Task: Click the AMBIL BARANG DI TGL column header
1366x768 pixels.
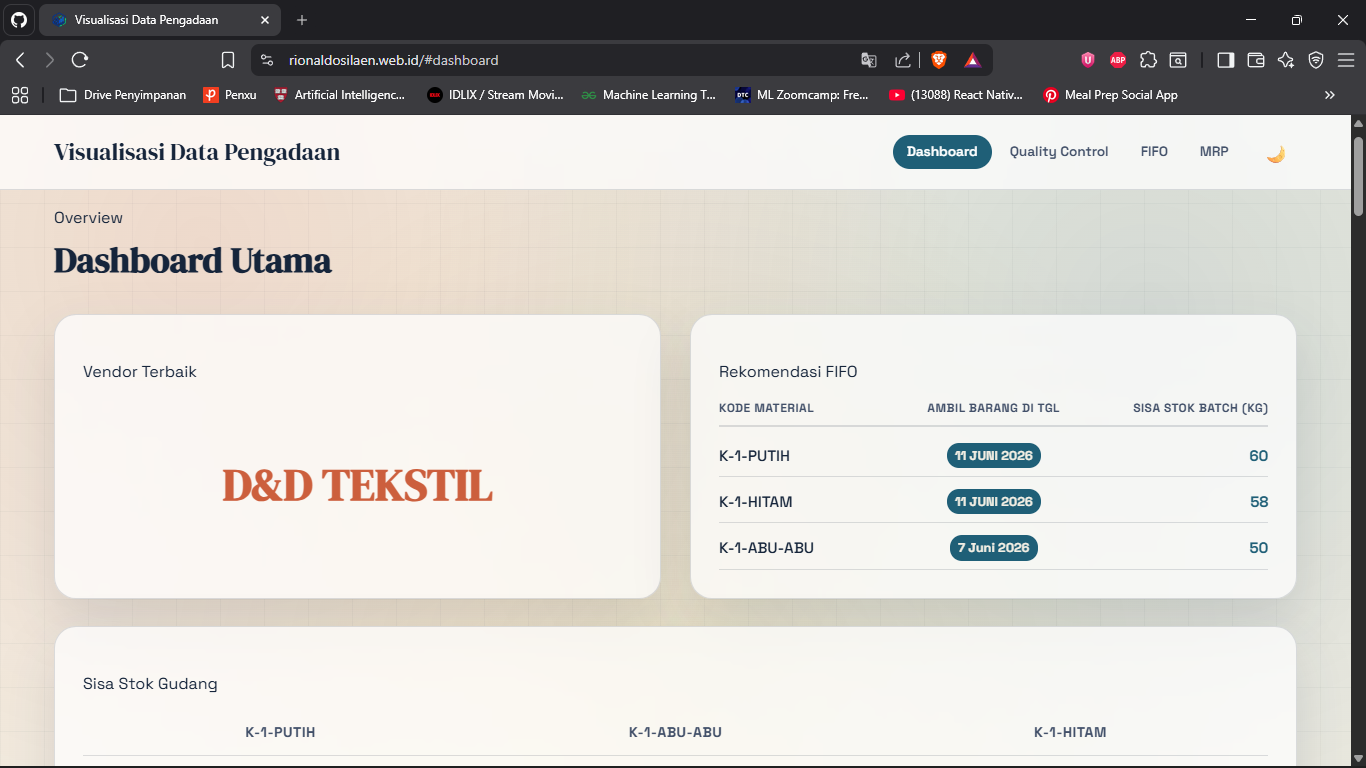Action: [x=993, y=408]
